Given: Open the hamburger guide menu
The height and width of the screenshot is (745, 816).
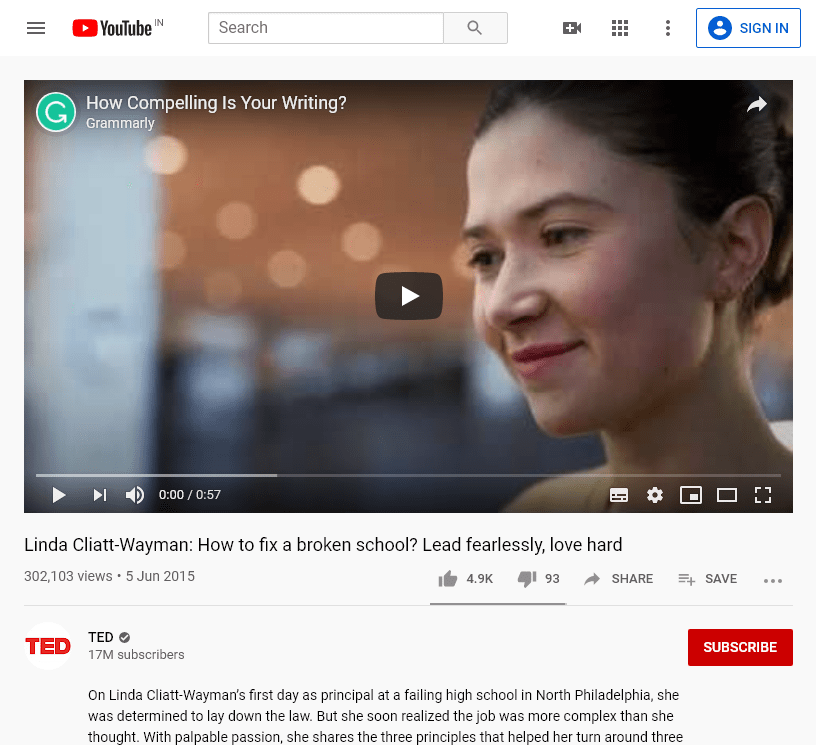Looking at the screenshot, I should coord(36,28).
